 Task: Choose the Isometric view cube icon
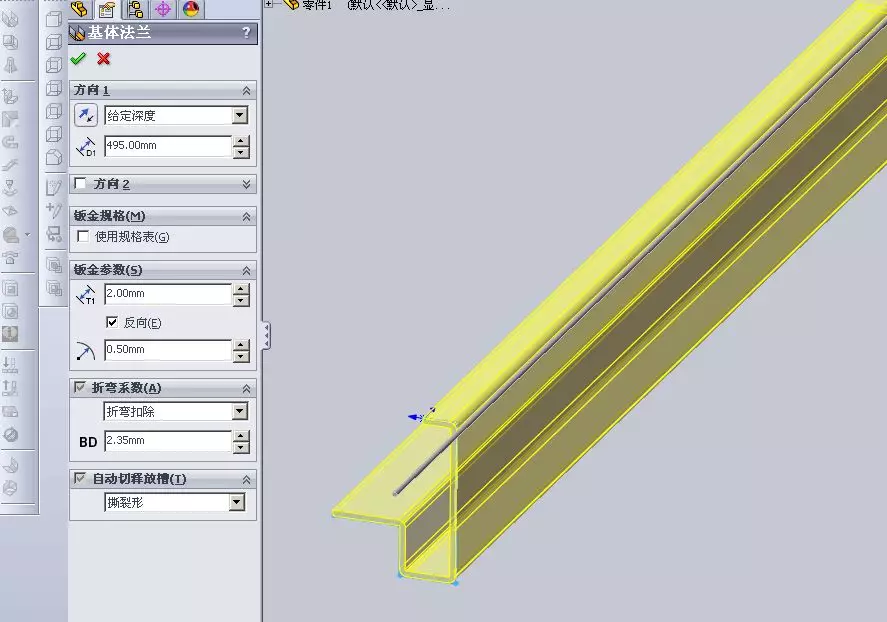click(x=54, y=156)
